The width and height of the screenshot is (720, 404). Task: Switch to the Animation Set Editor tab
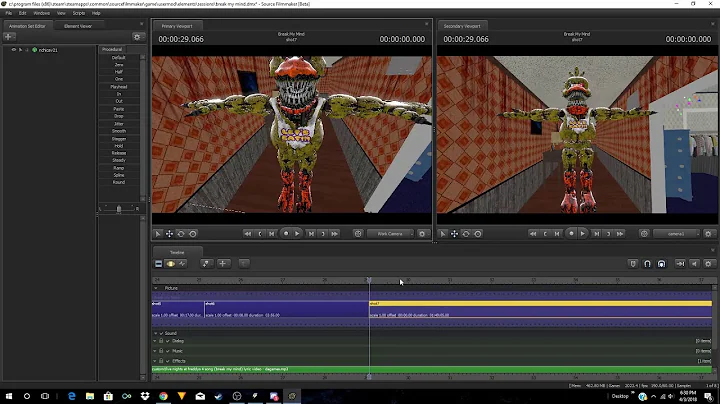[28, 26]
